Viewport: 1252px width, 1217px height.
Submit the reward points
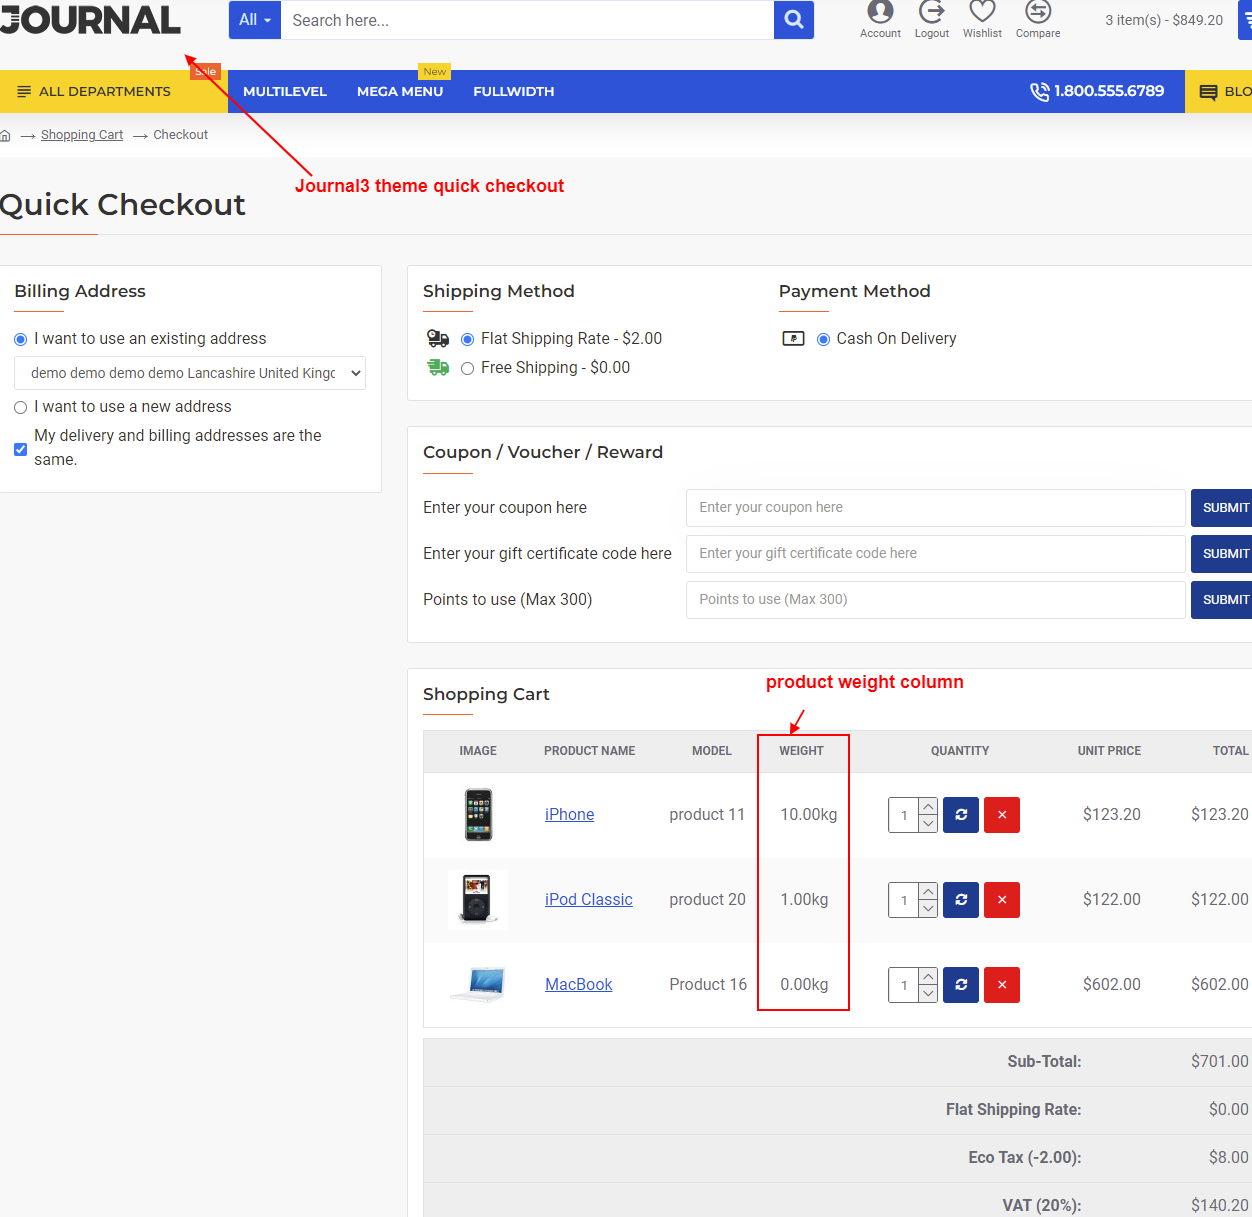pos(1222,600)
